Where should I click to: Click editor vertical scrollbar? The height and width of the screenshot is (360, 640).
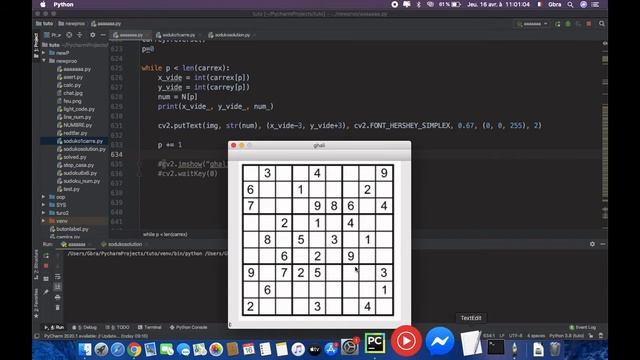pyautogui.click(x=605, y=135)
